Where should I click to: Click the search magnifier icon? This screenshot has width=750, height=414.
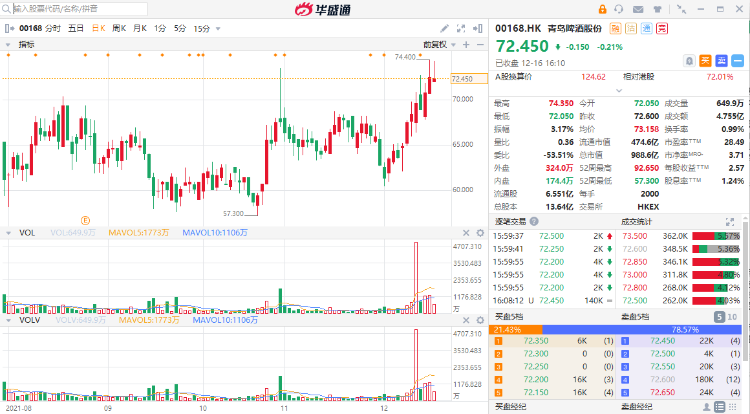pyautogui.click(x=6, y=9)
